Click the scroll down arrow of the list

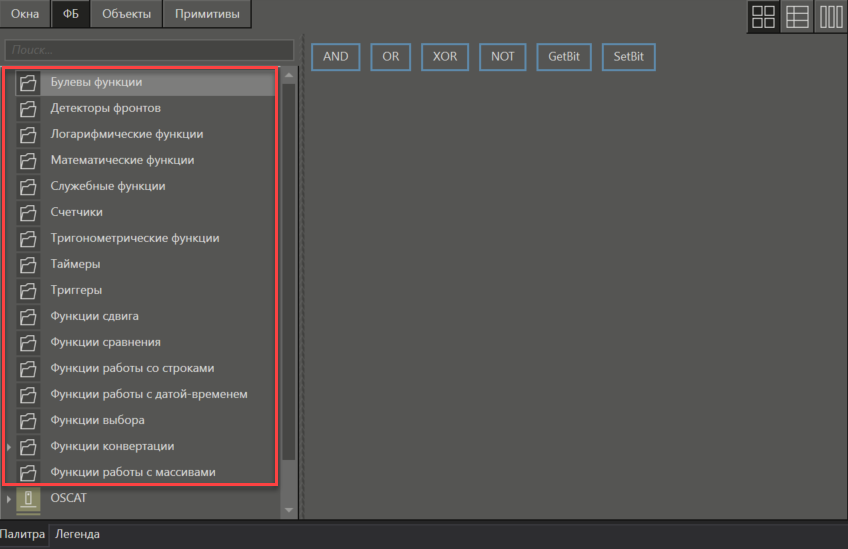pos(290,510)
